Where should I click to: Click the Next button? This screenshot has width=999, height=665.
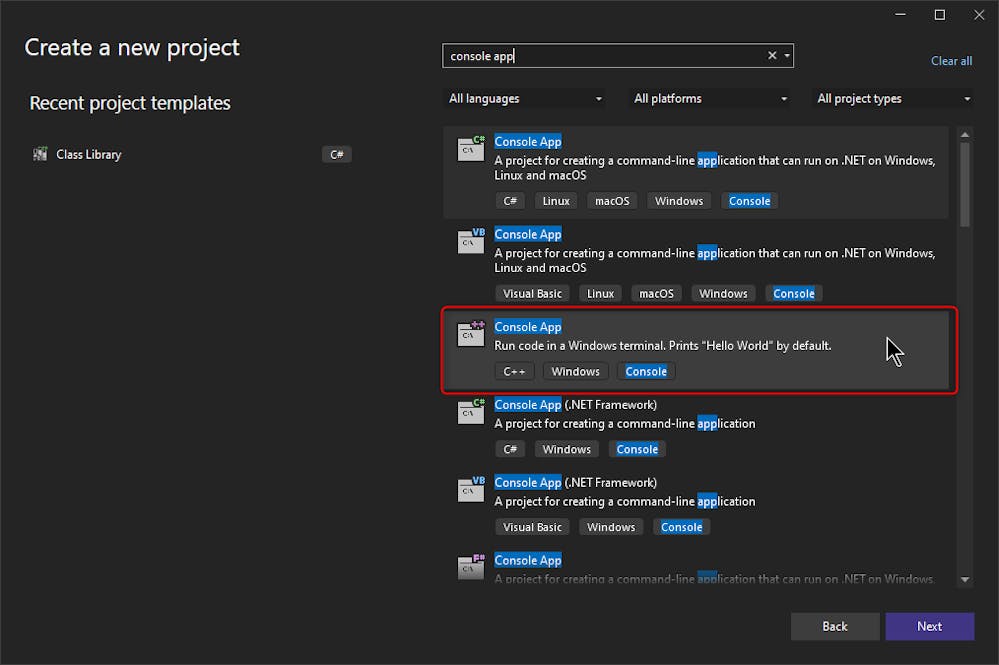tap(930, 626)
